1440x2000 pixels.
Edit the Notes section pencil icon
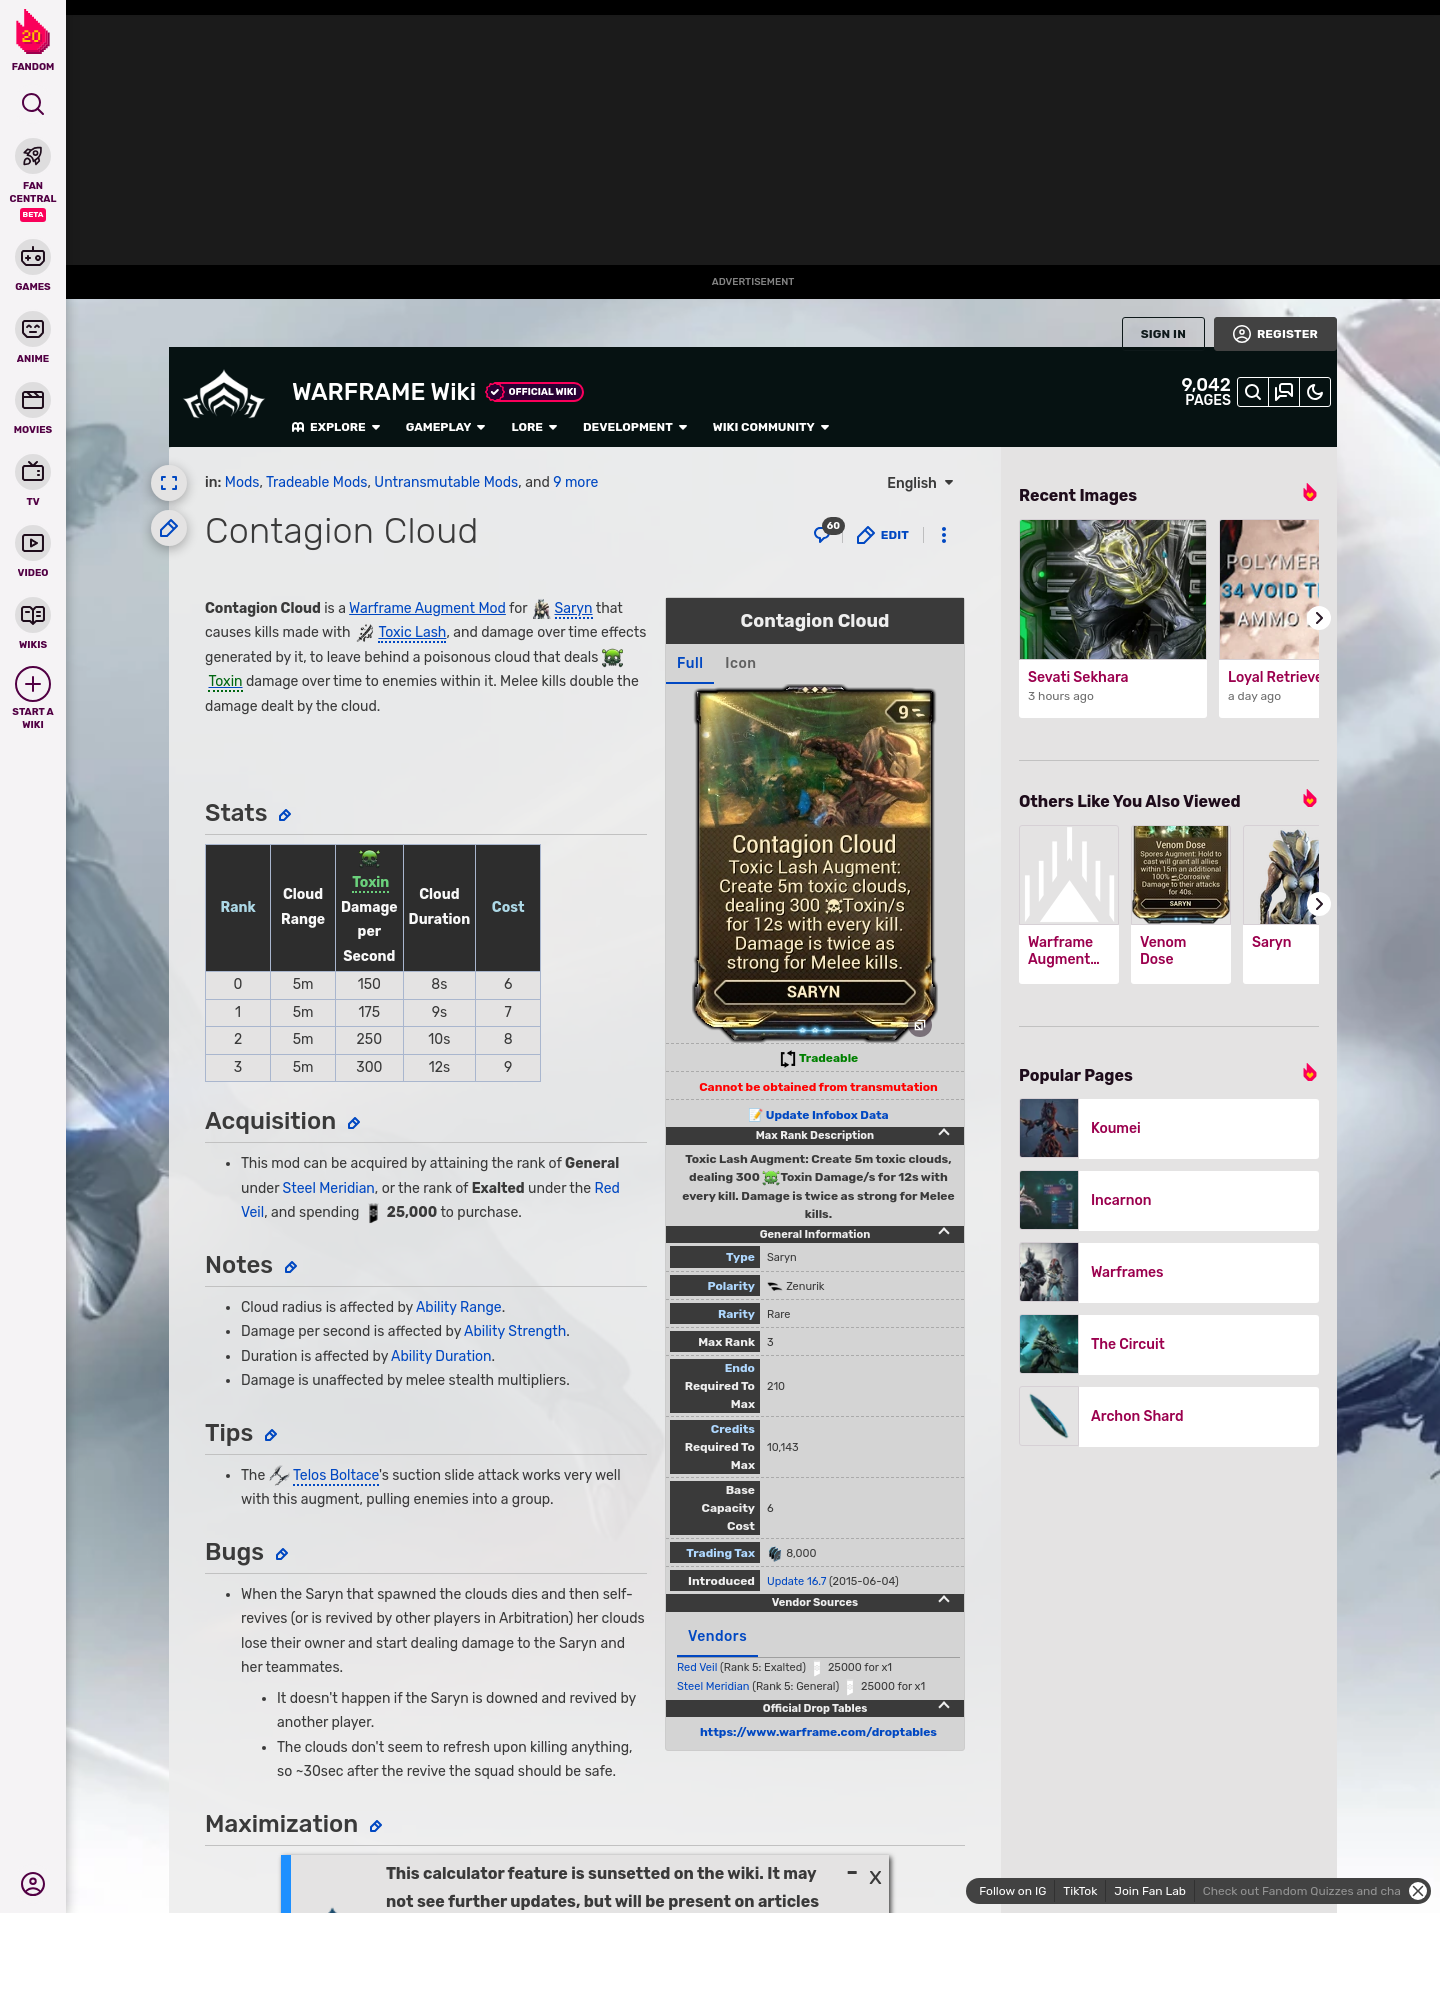[x=291, y=1268]
